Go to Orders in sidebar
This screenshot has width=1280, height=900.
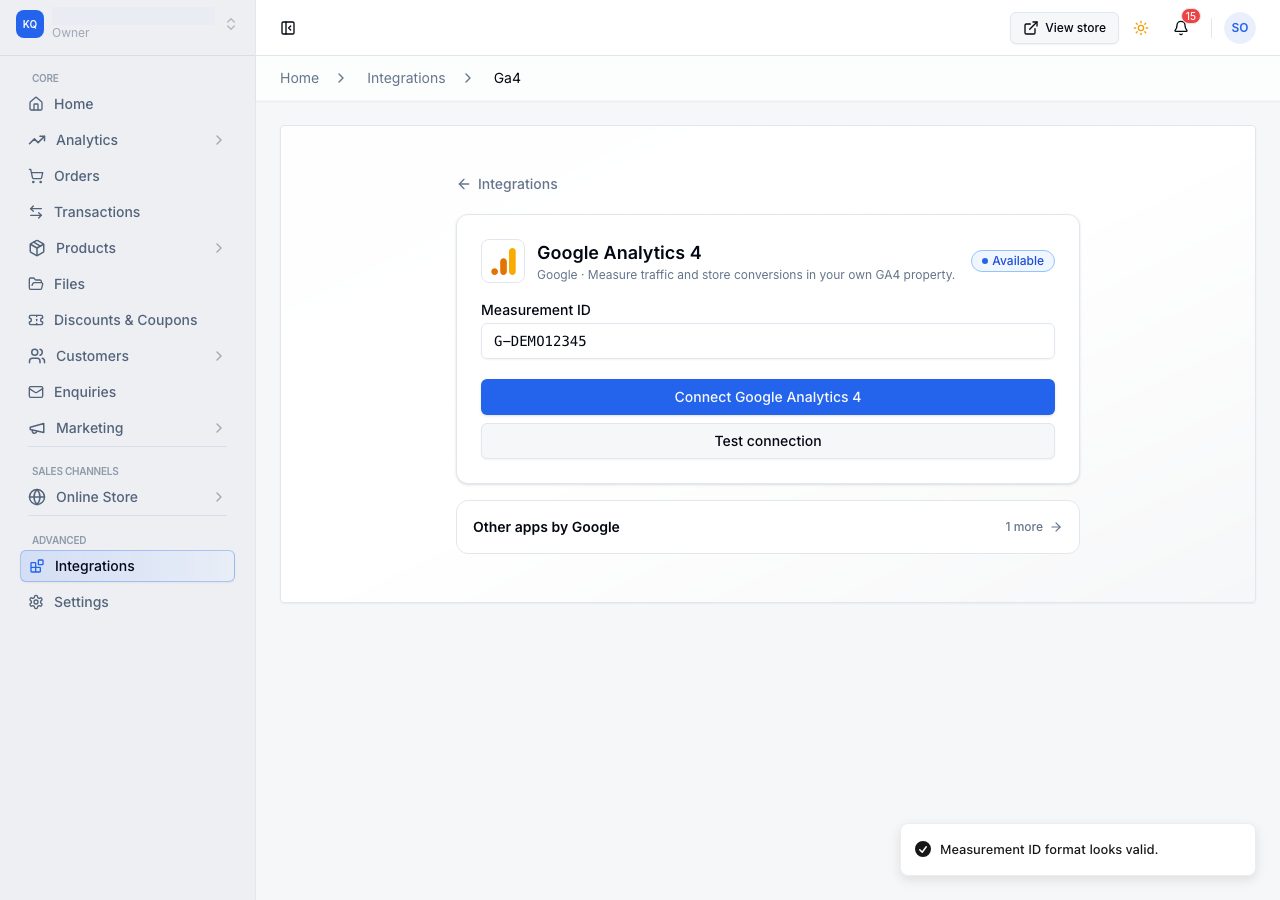point(127,176)
